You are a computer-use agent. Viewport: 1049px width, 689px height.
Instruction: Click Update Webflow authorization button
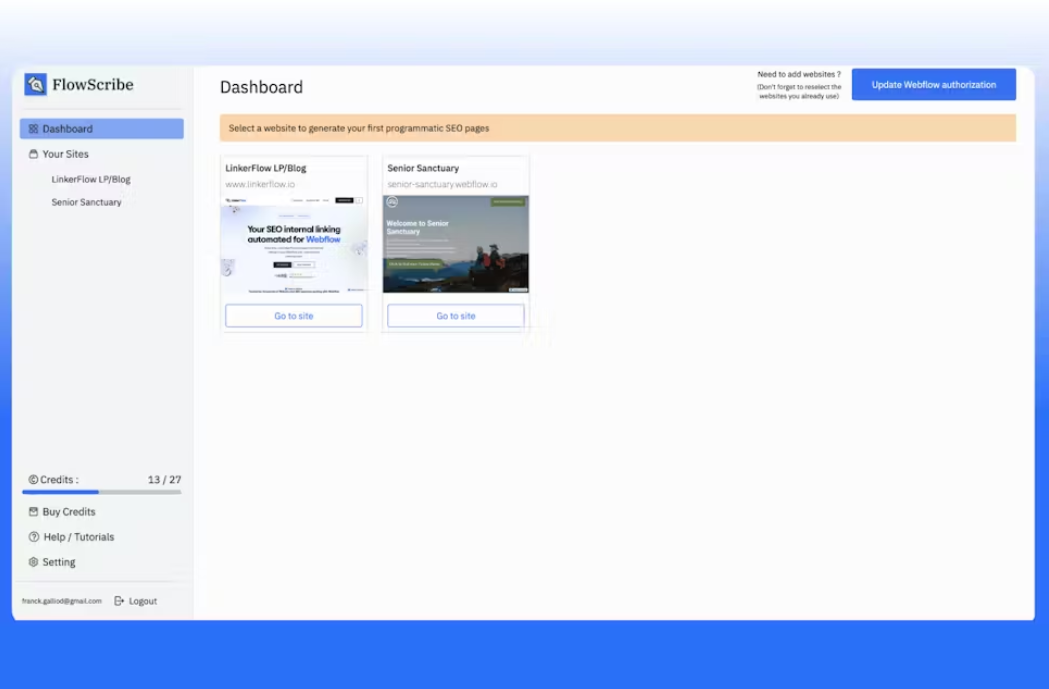[x=933, y=84]
